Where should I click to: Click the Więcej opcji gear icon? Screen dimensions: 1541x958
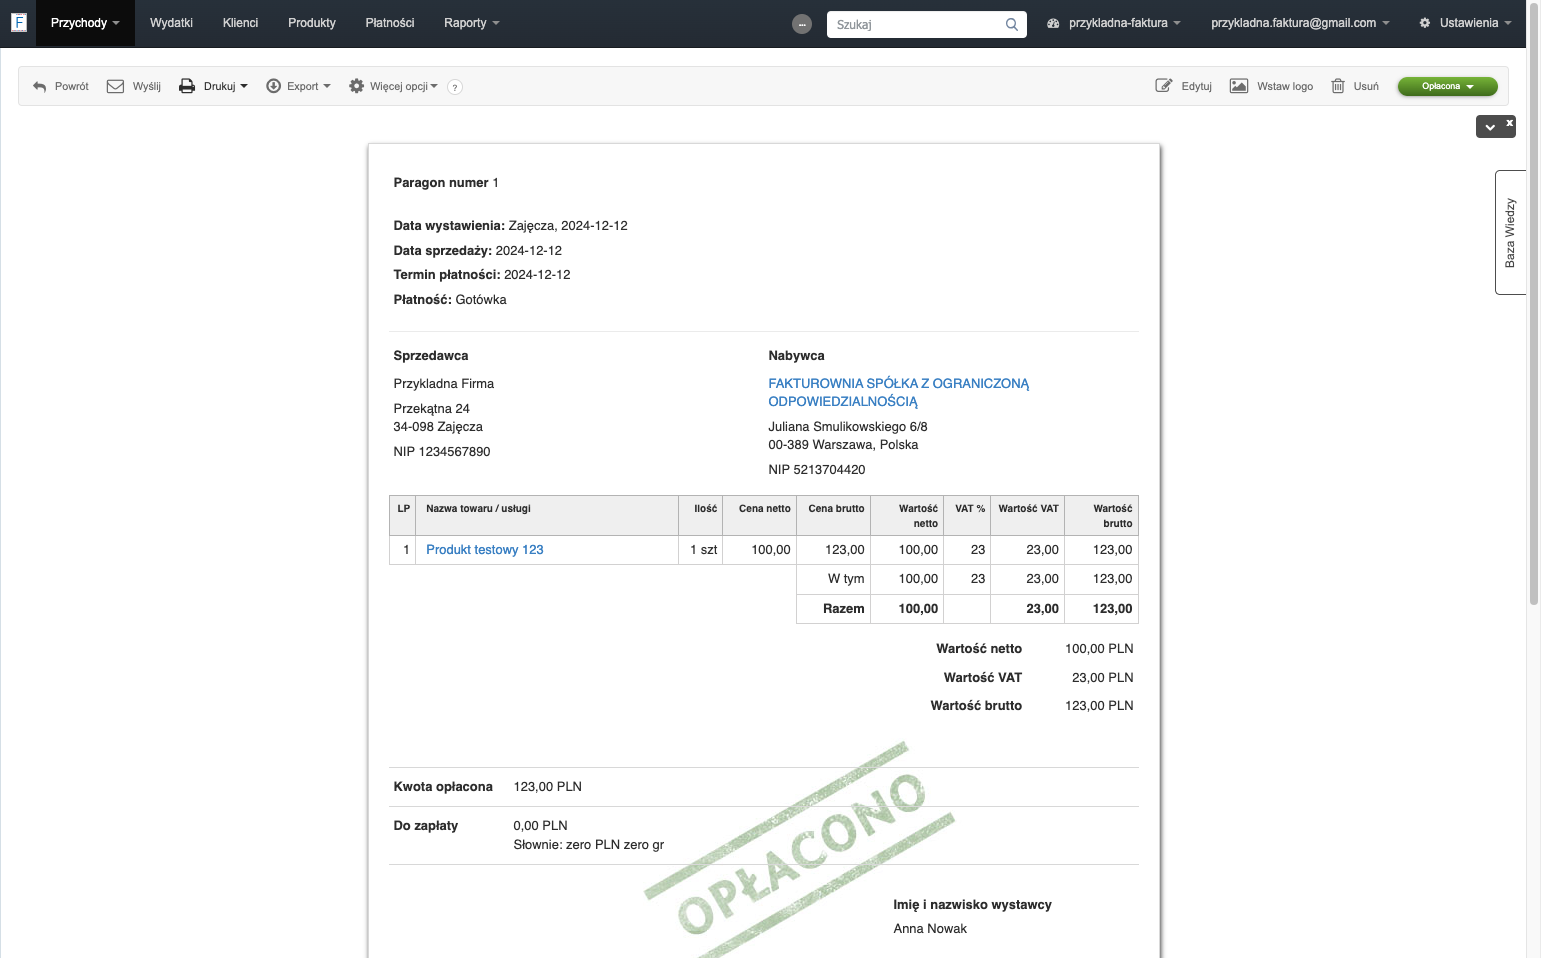coord(356,86)
